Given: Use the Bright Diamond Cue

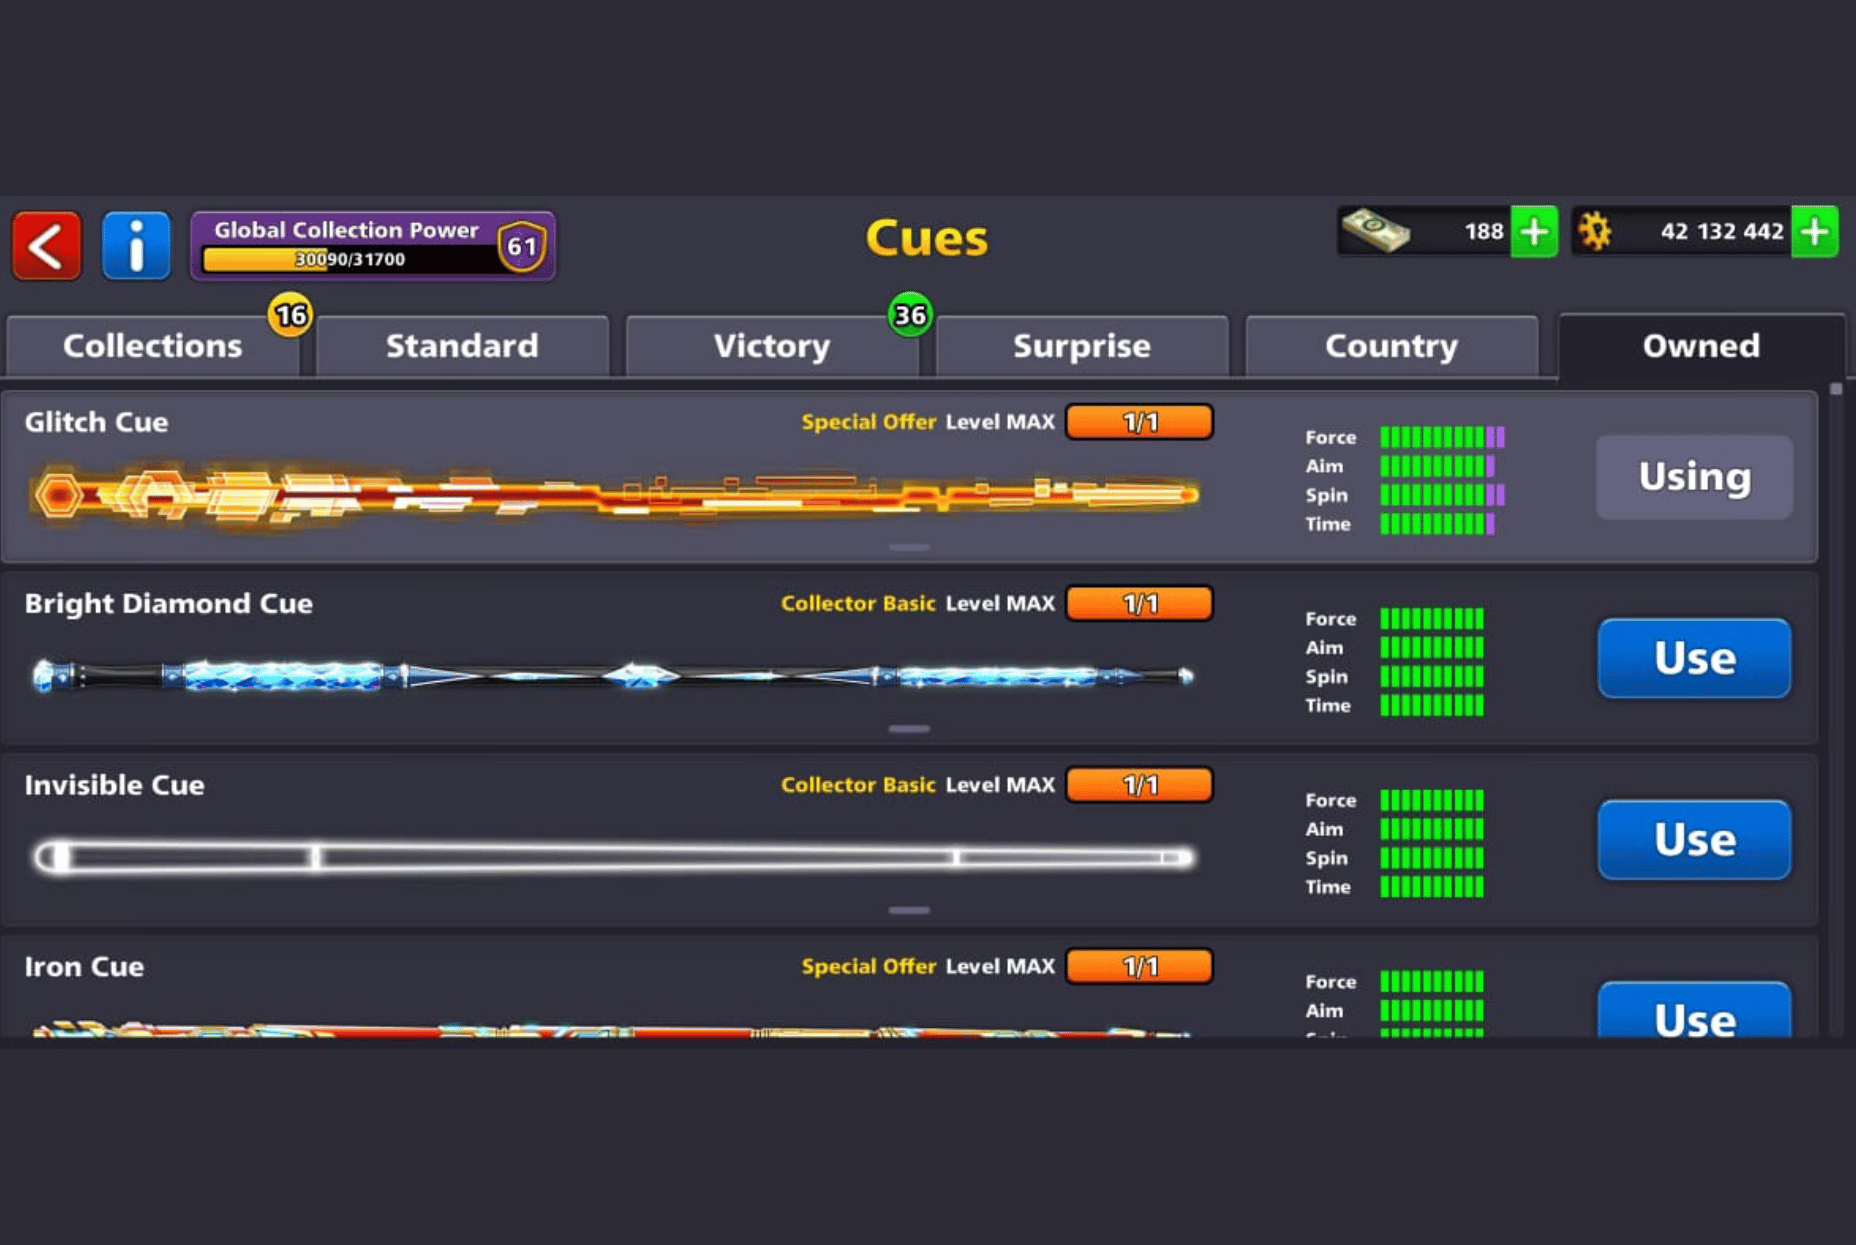Looking at the screenshot, I should click(x=1694, y=658).
